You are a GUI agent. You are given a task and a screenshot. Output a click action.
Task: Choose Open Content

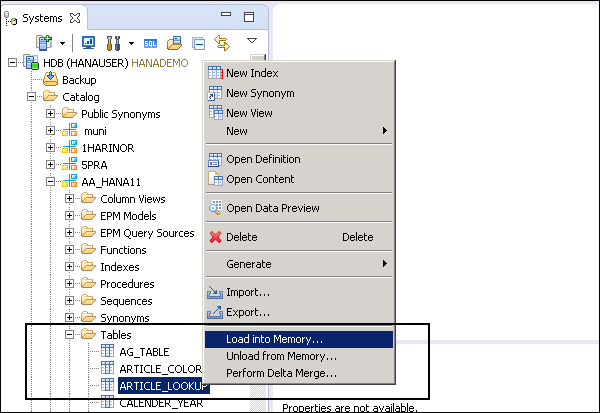(299, 179)
